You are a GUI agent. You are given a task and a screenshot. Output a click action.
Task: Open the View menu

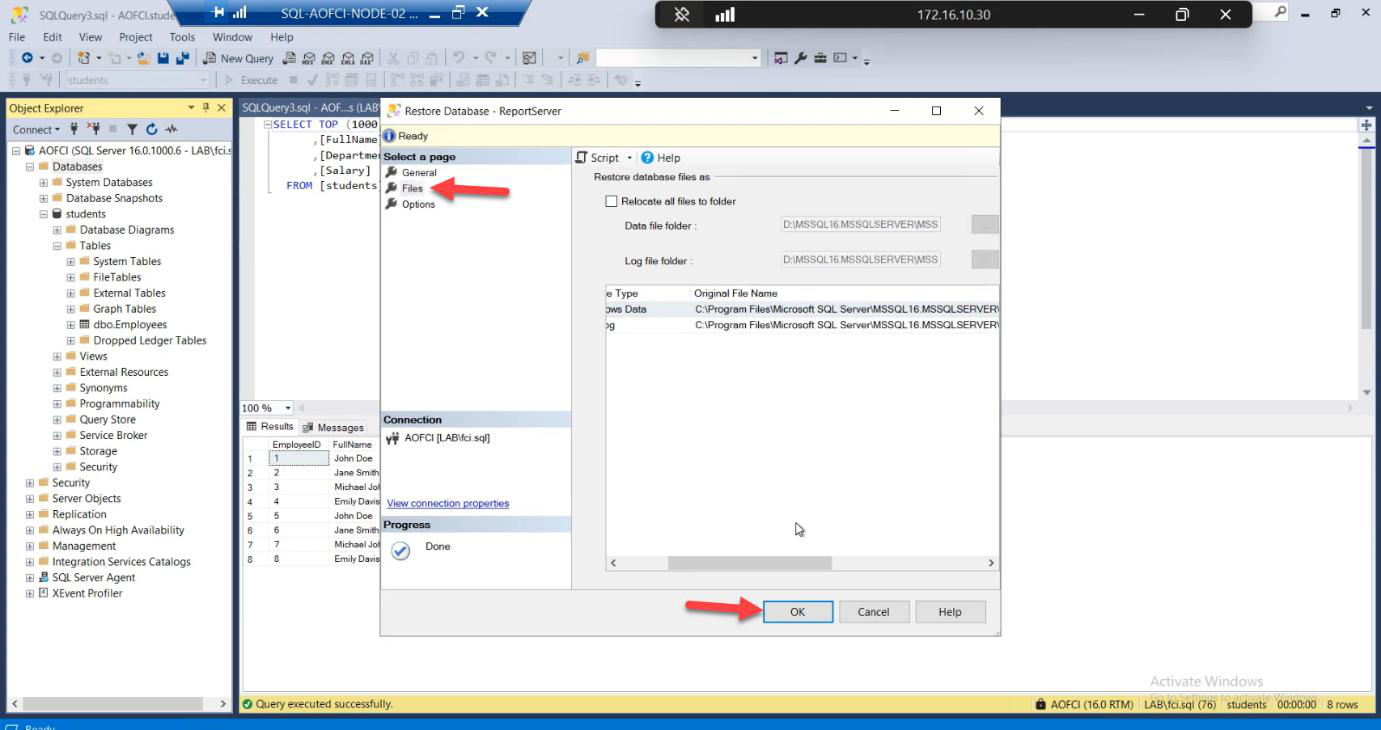[91, 37]
